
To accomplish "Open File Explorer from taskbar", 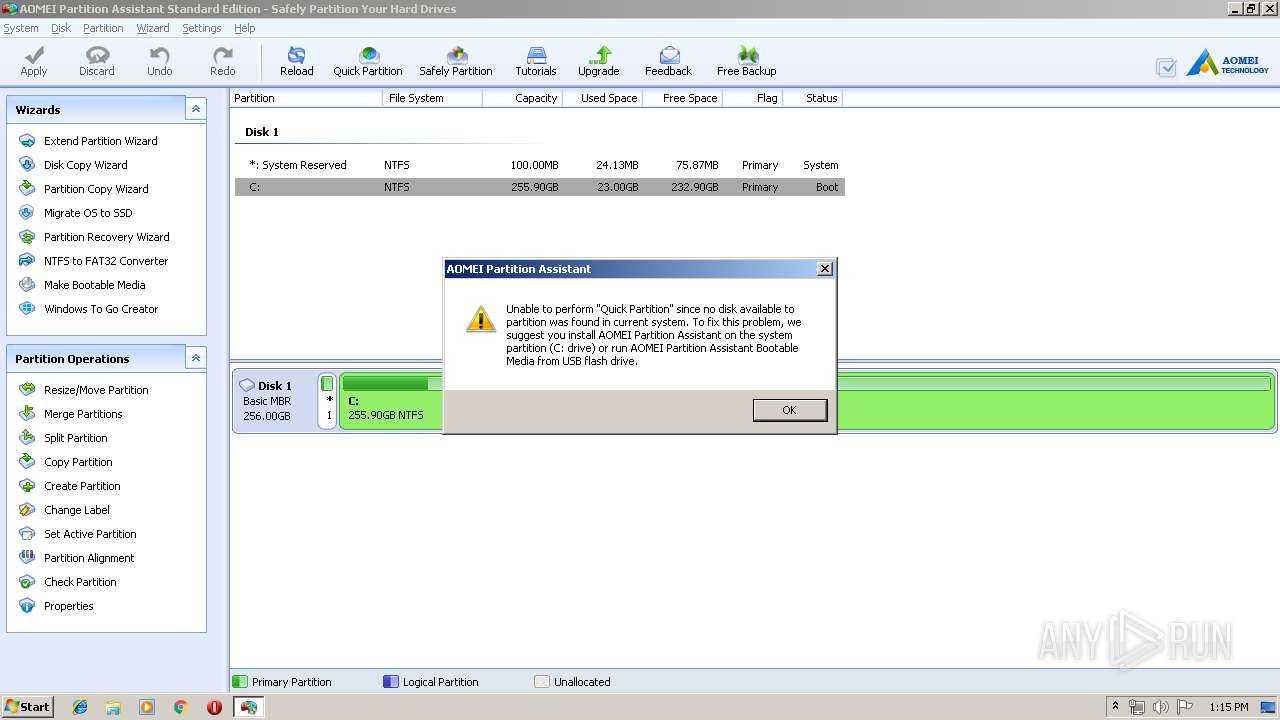I will coord(113,707).
